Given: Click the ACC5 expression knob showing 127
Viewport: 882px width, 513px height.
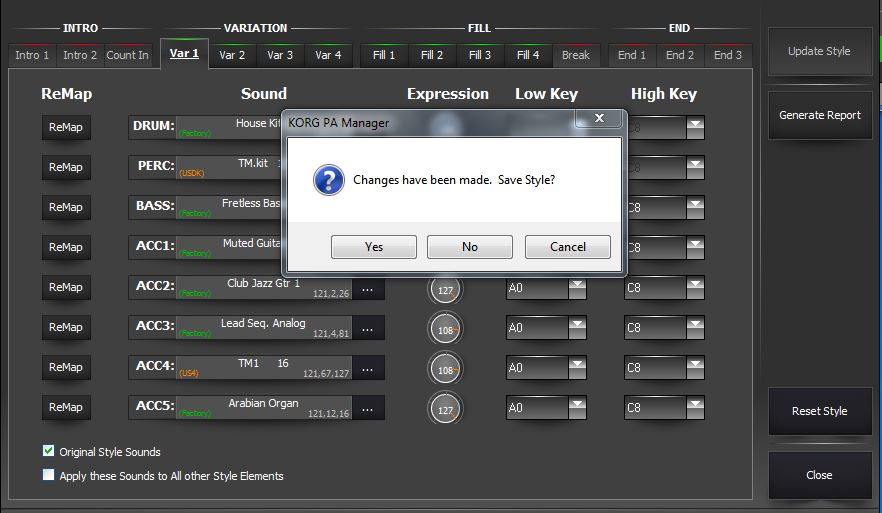Looking at the screenshot, I should pyautogui.click(x=445, y=408).
